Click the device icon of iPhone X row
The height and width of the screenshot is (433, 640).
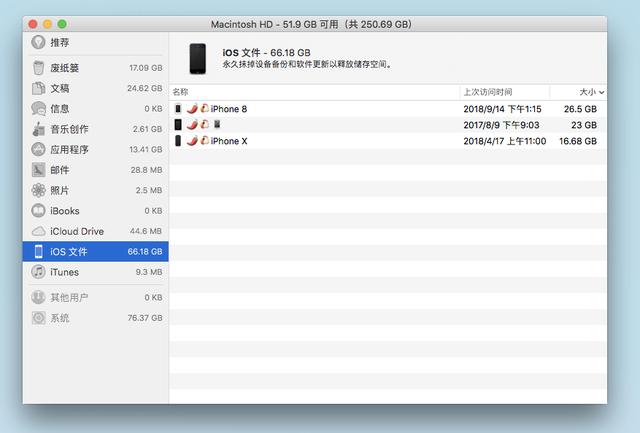click(x=178, y=141)
